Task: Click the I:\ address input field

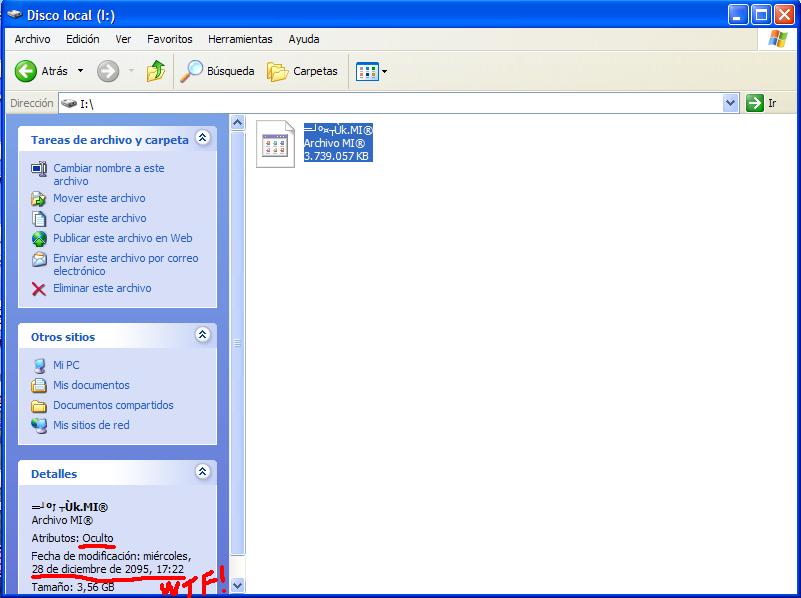Action: point(398,103)
